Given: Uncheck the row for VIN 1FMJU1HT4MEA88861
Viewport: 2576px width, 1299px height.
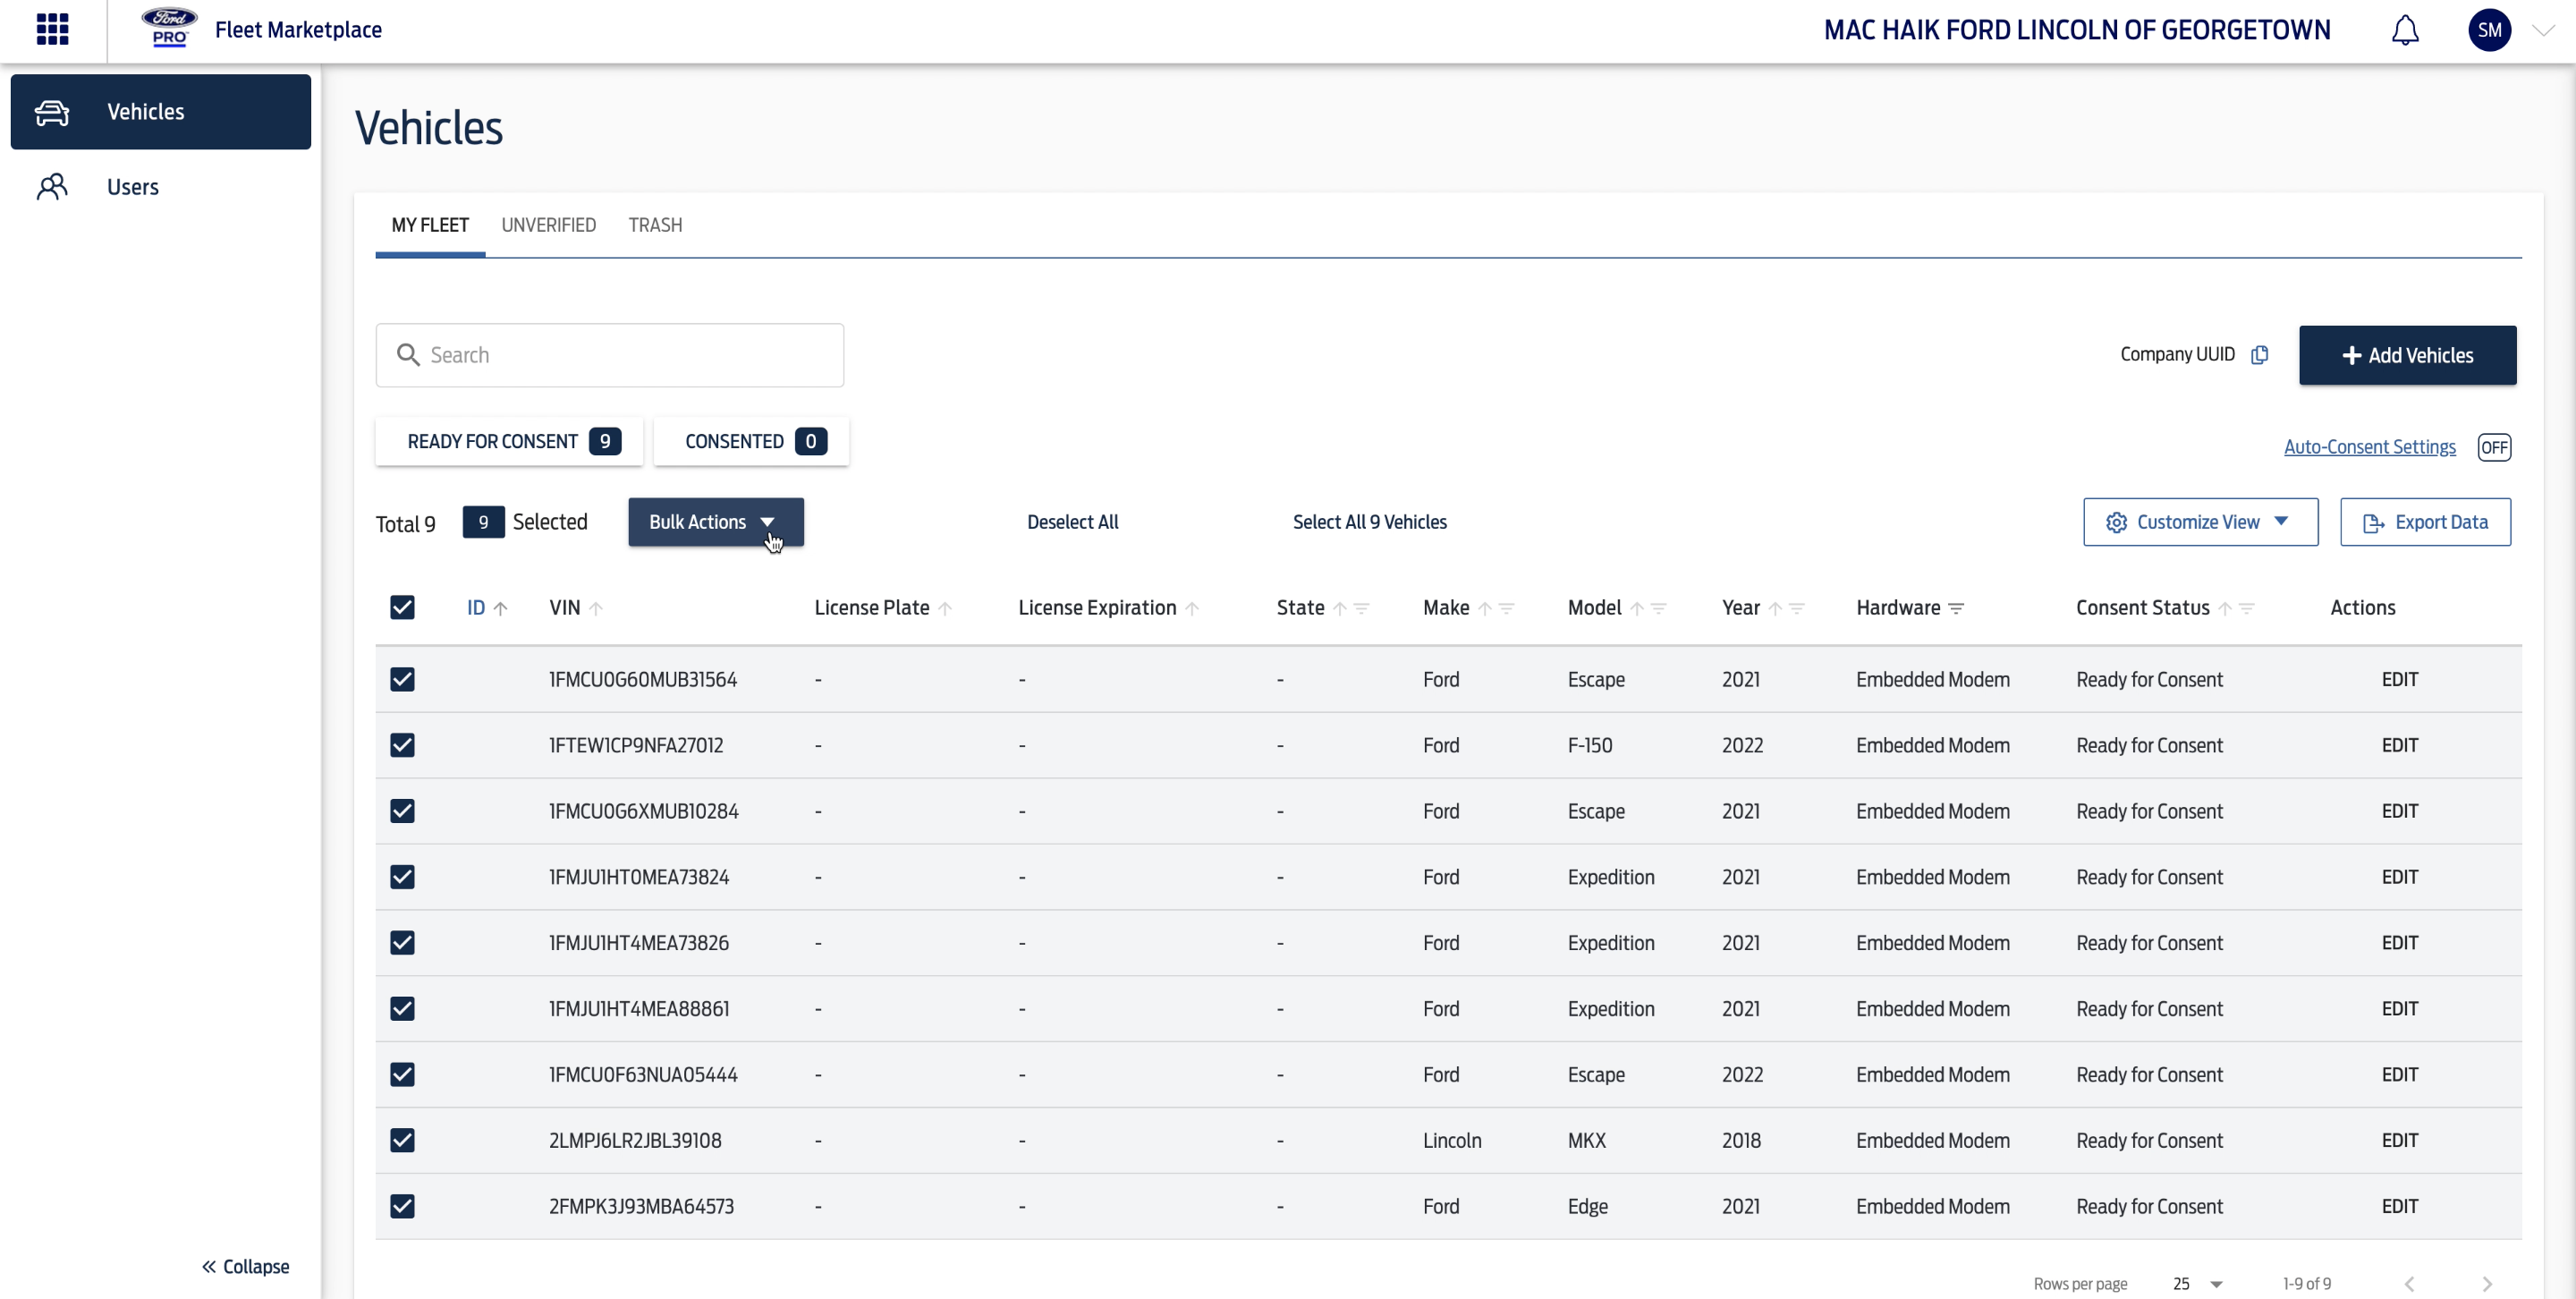Looking at the screenshot, I should [x=402, y=1009].
